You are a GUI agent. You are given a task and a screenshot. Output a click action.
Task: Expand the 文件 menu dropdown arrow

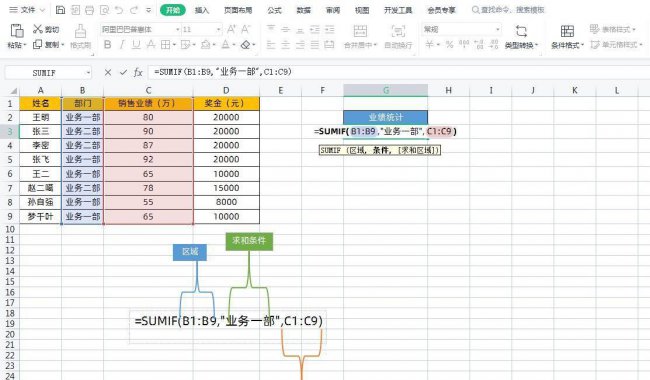coord(42,10)
